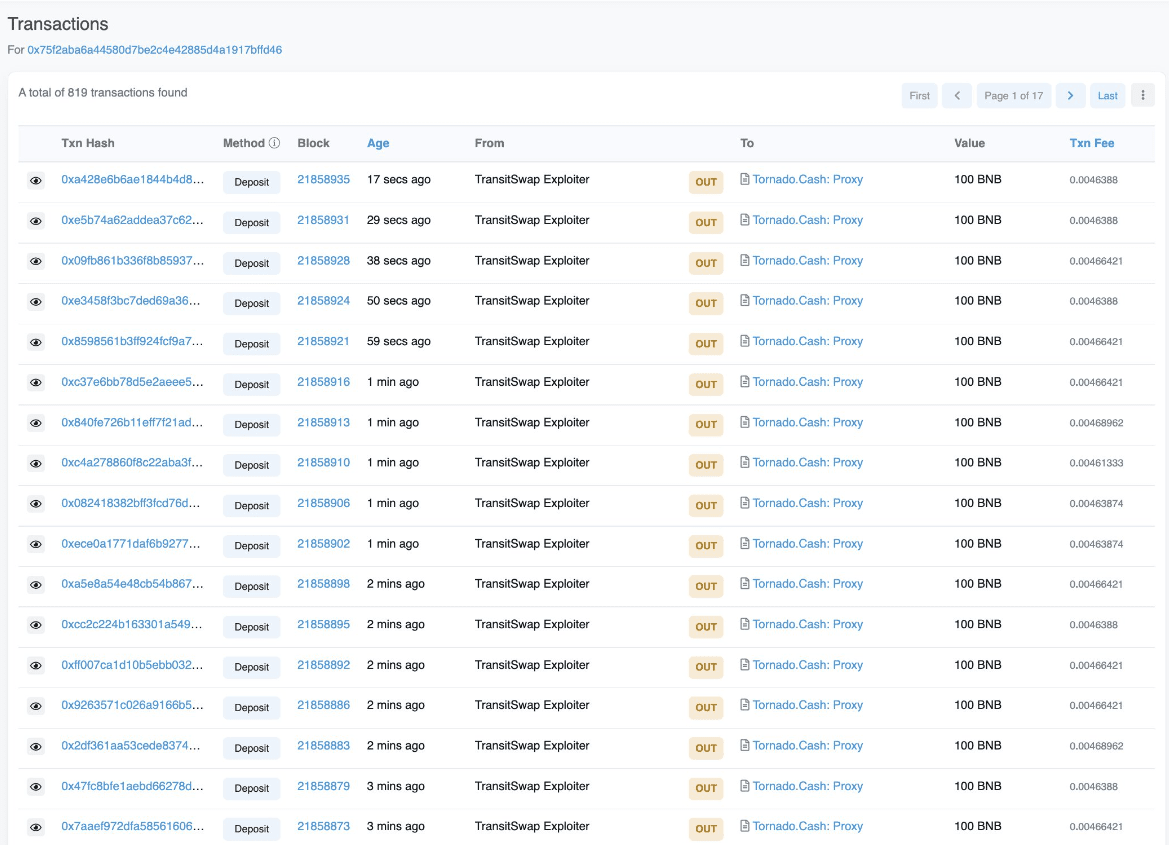
Task: Open block 21858916
Action: tap(324, 382)
